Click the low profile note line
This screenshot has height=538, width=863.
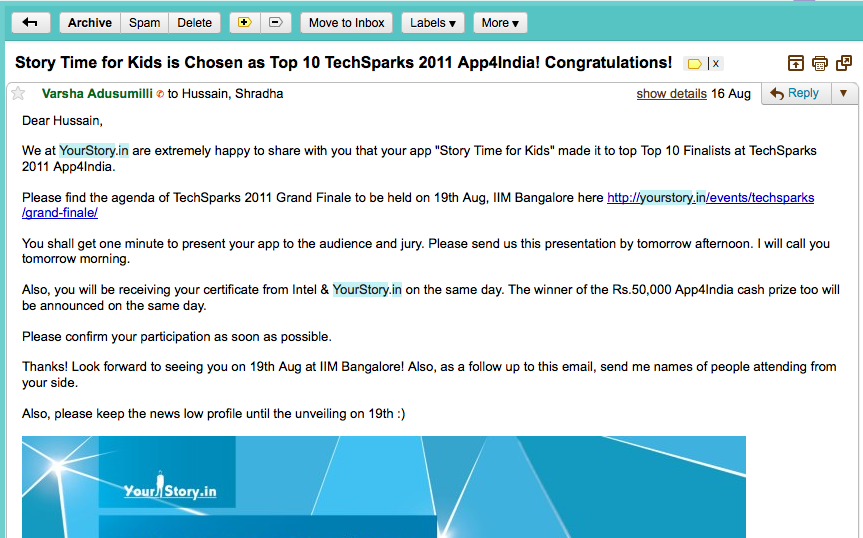pyautogui.click(x=214, y=414)
